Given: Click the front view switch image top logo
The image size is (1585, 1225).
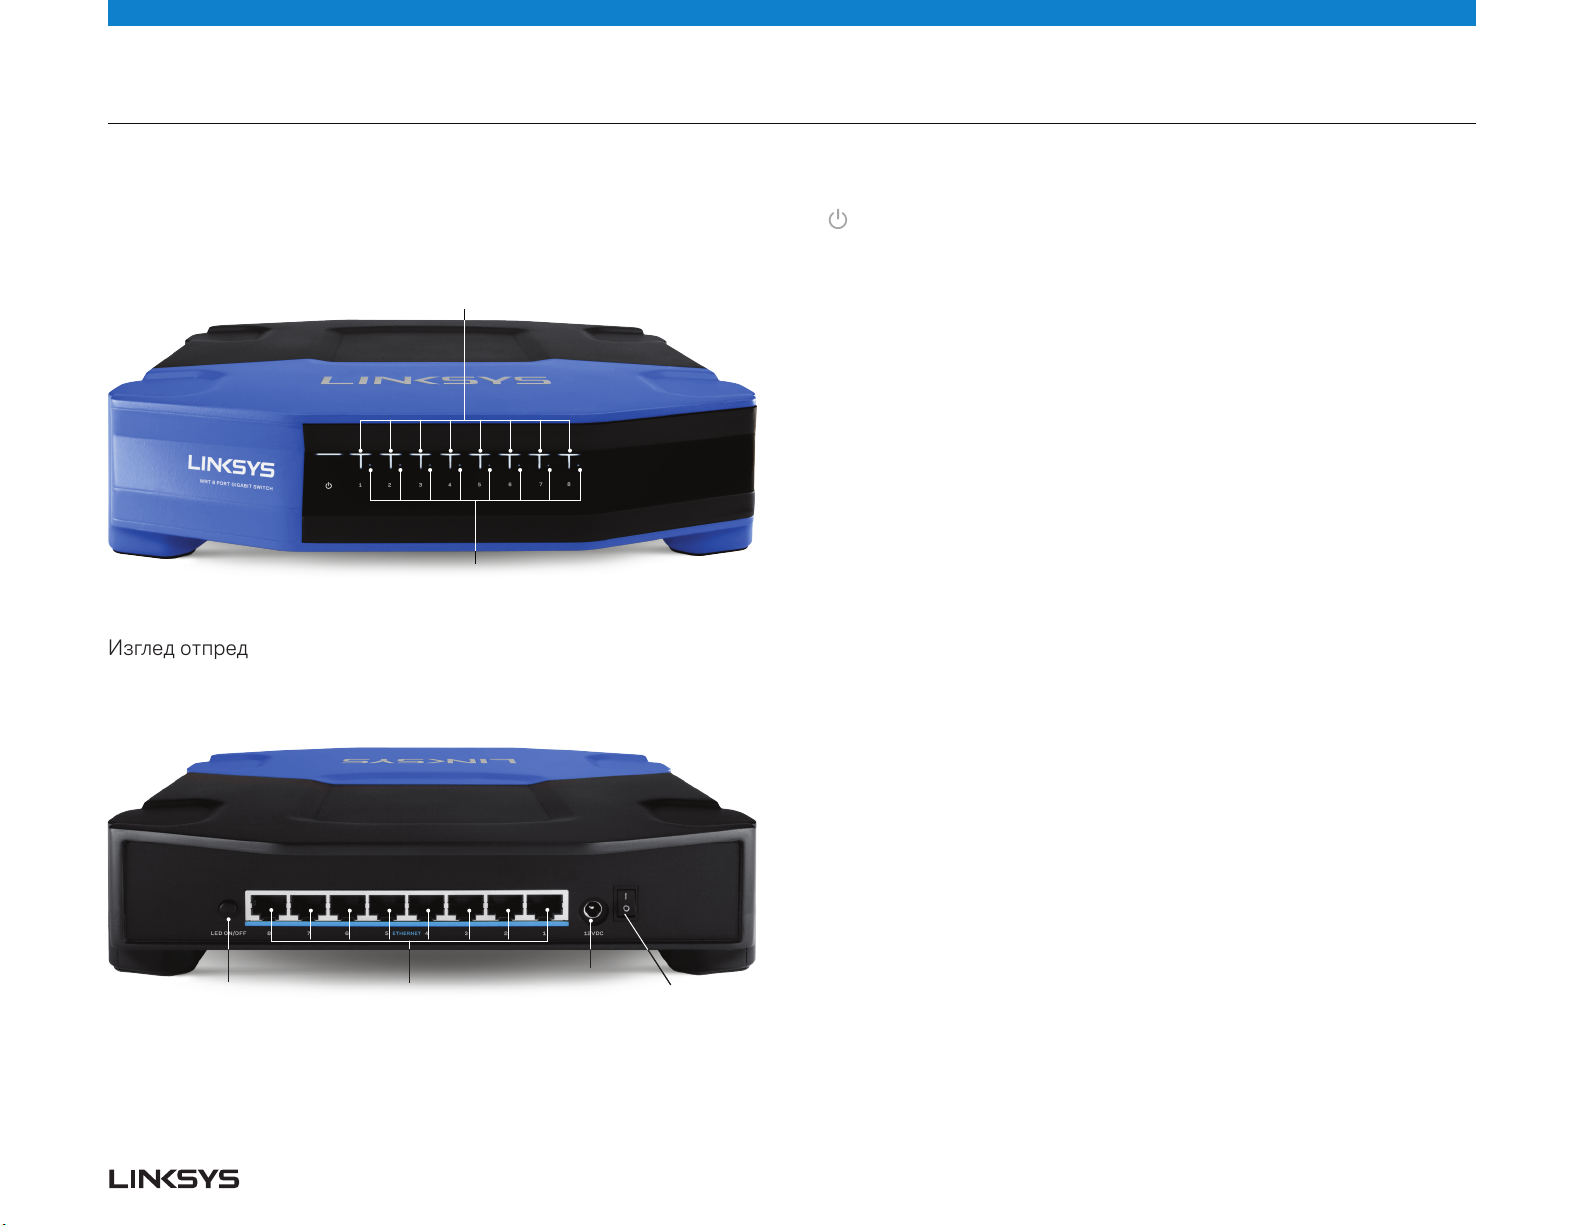Looking at the screenshot, I should pyautogui.click(x=435, y=380).
